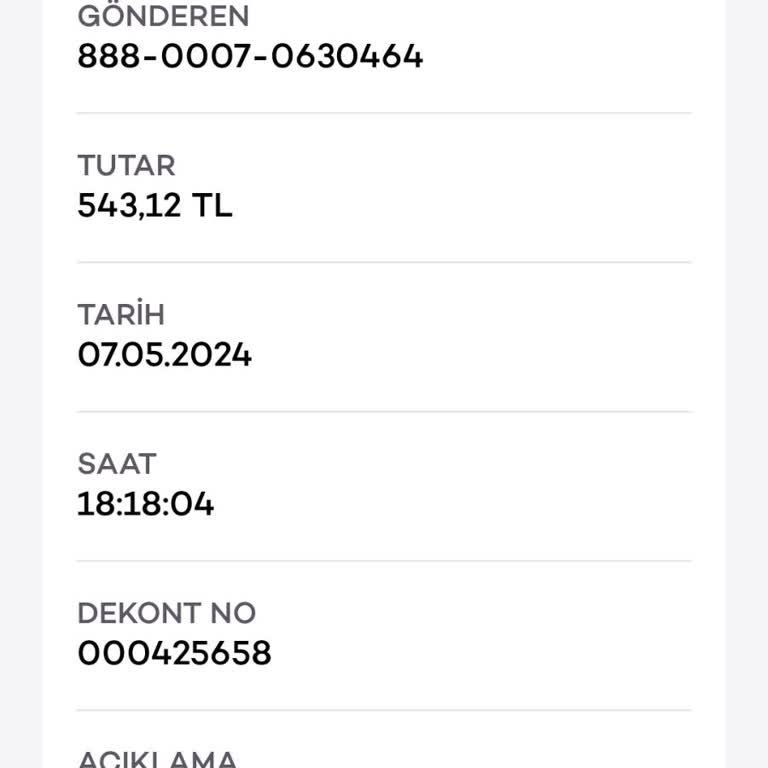Tap the partially visible AÇIKLAMA label

point(157,759)
